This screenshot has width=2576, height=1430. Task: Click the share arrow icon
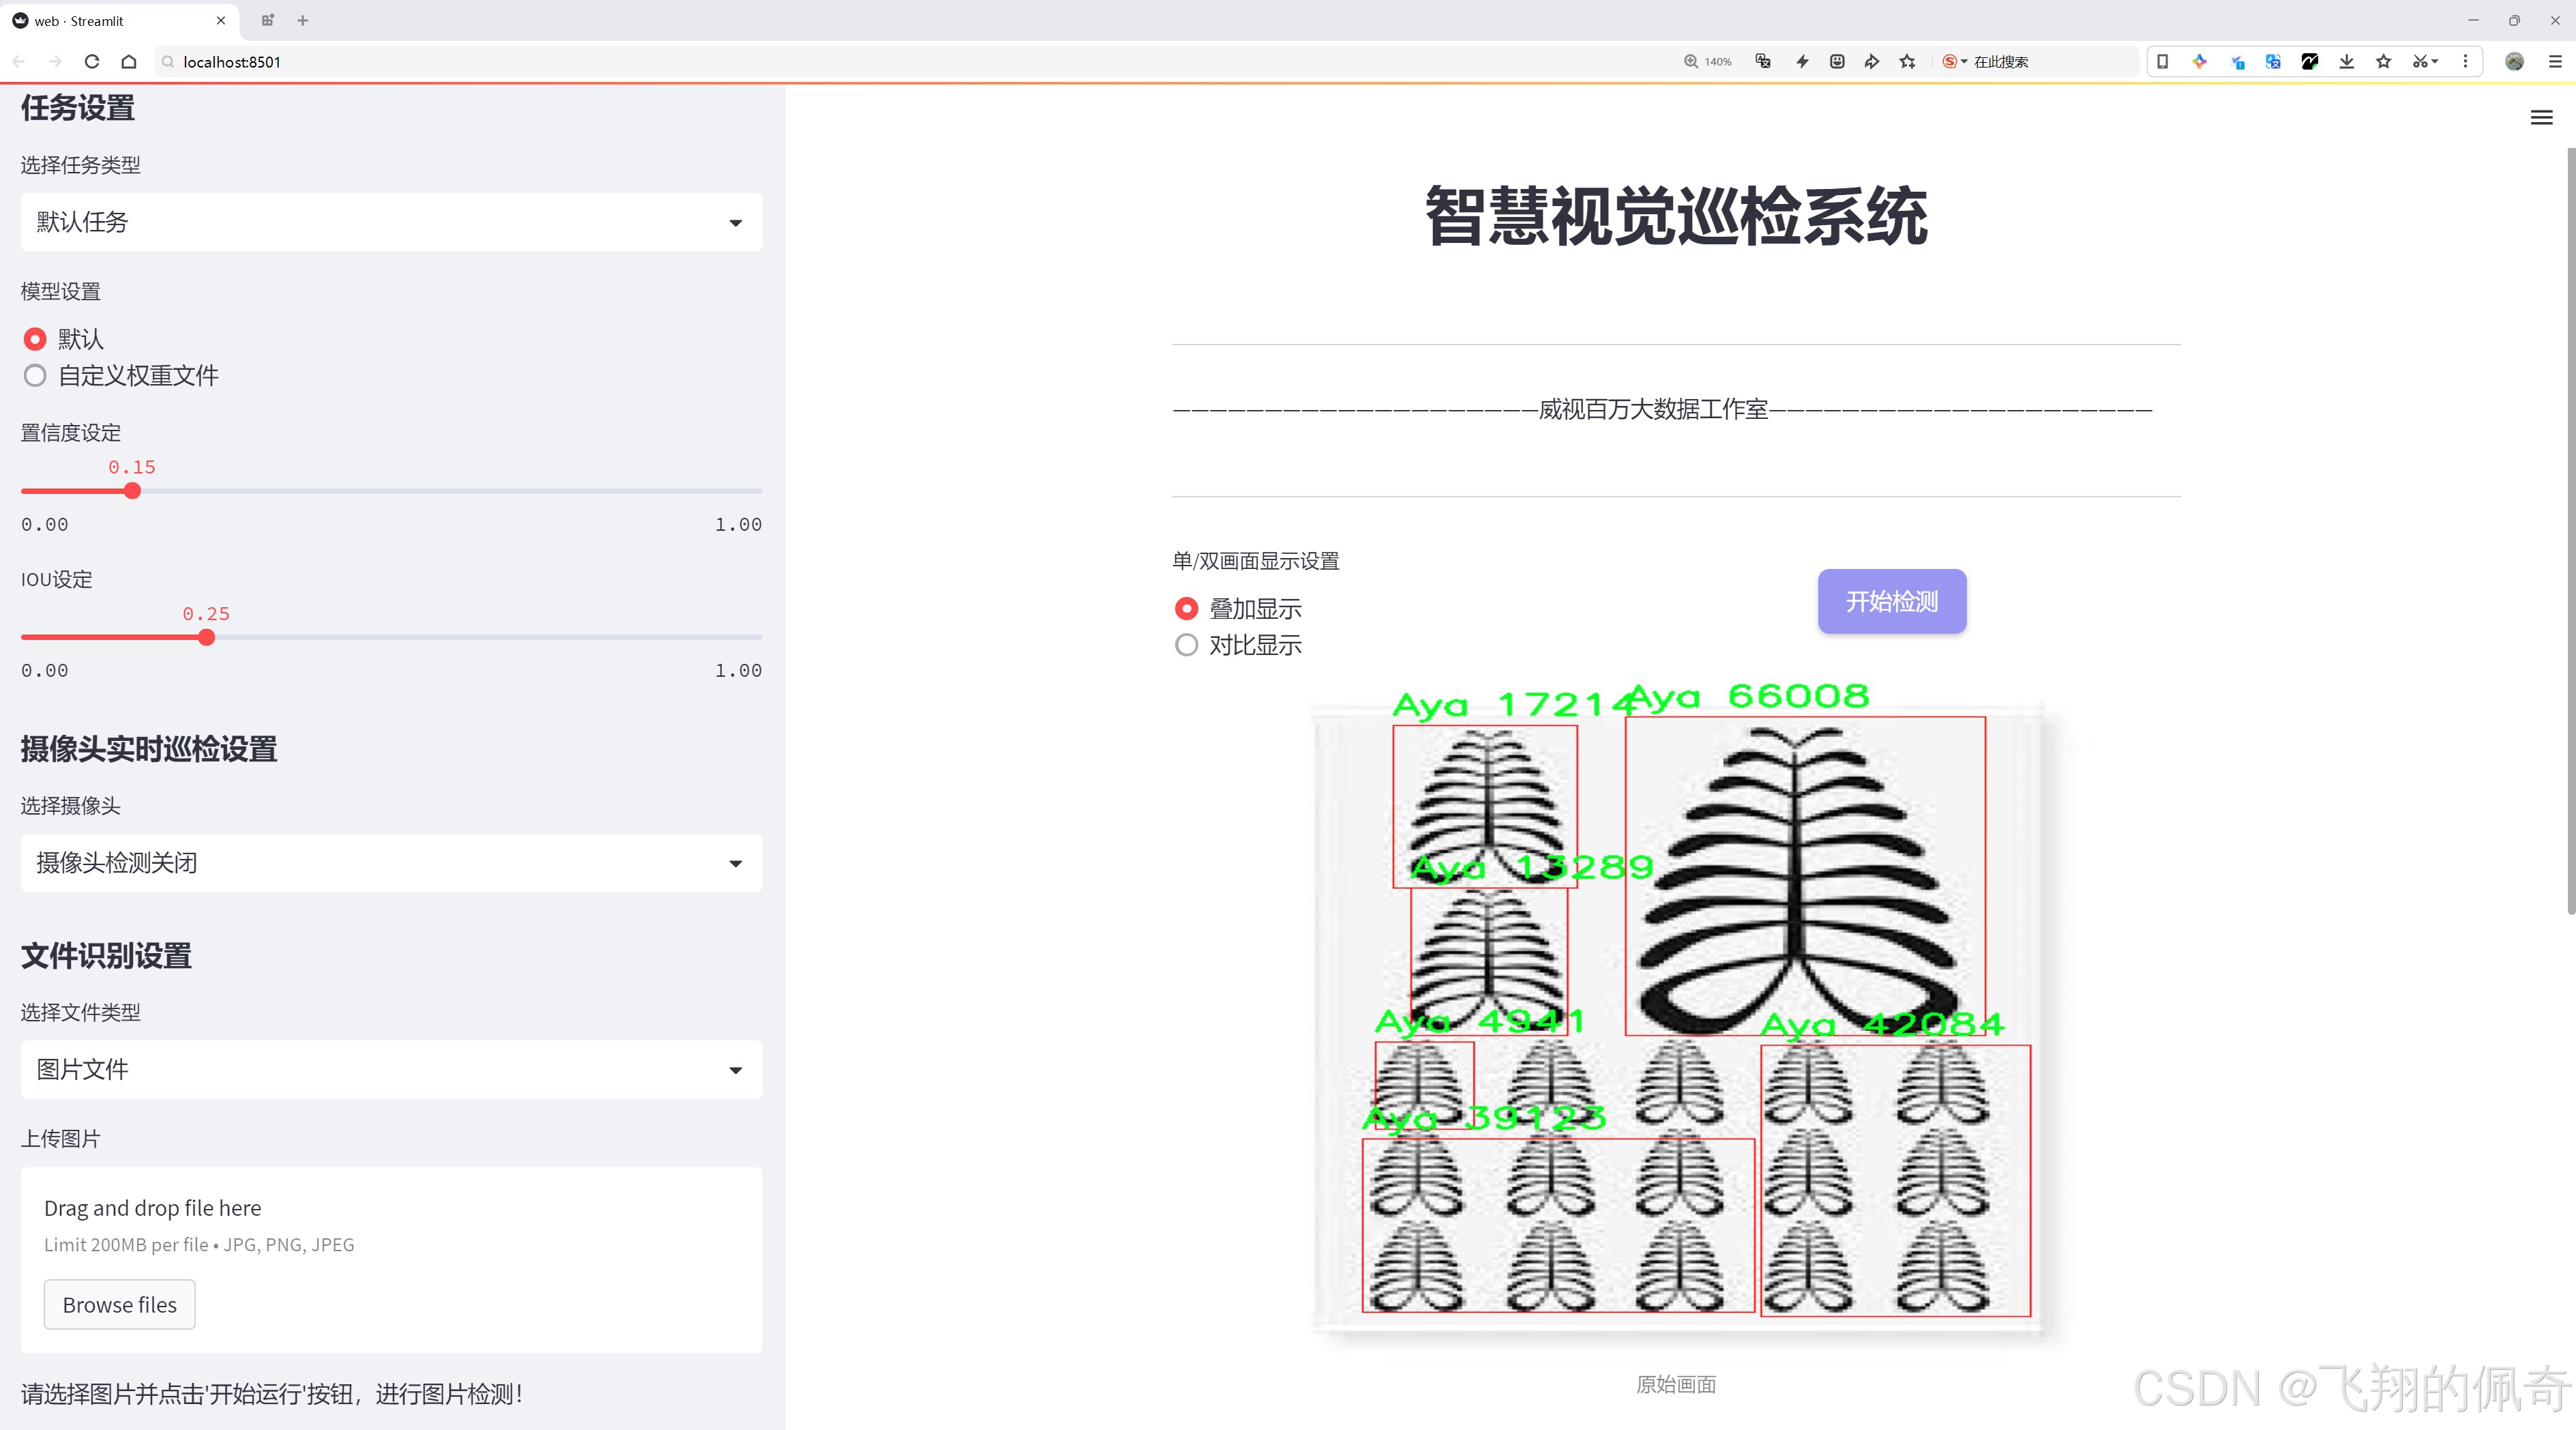pyautogui.click(x=1872, y=61)
